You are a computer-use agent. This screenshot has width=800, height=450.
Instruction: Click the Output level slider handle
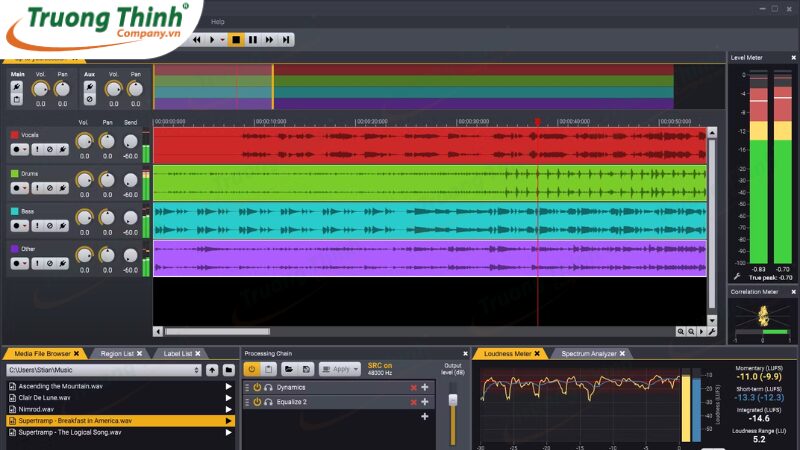(452, 400)
